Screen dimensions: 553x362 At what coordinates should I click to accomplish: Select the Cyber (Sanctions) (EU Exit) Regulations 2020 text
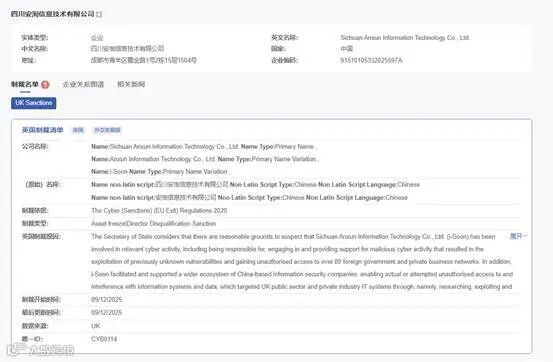(159, 211)
